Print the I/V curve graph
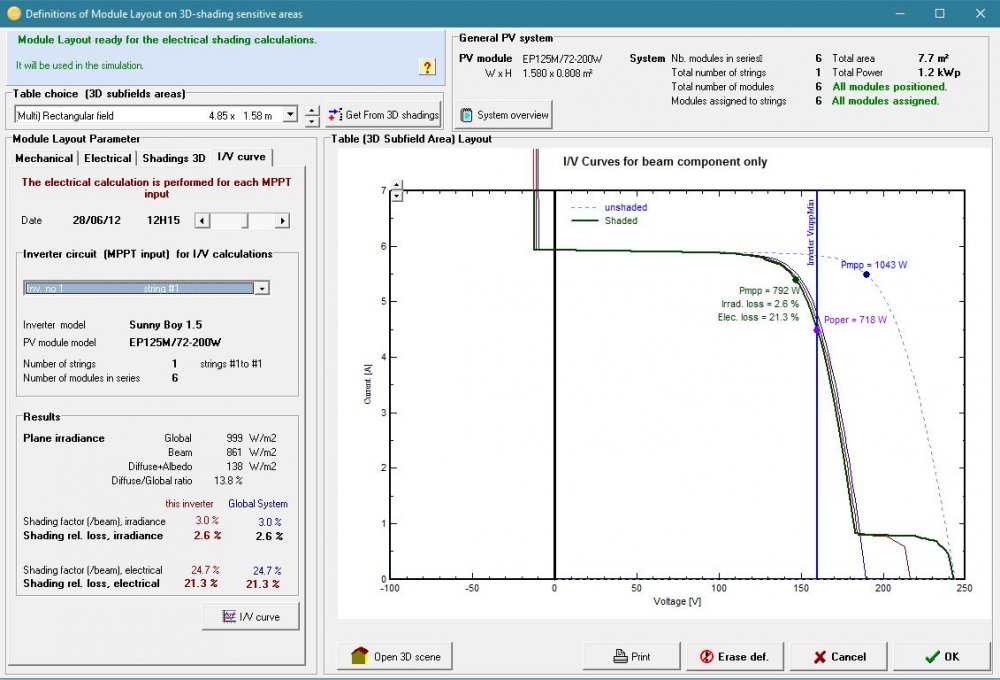 point(631,657)
